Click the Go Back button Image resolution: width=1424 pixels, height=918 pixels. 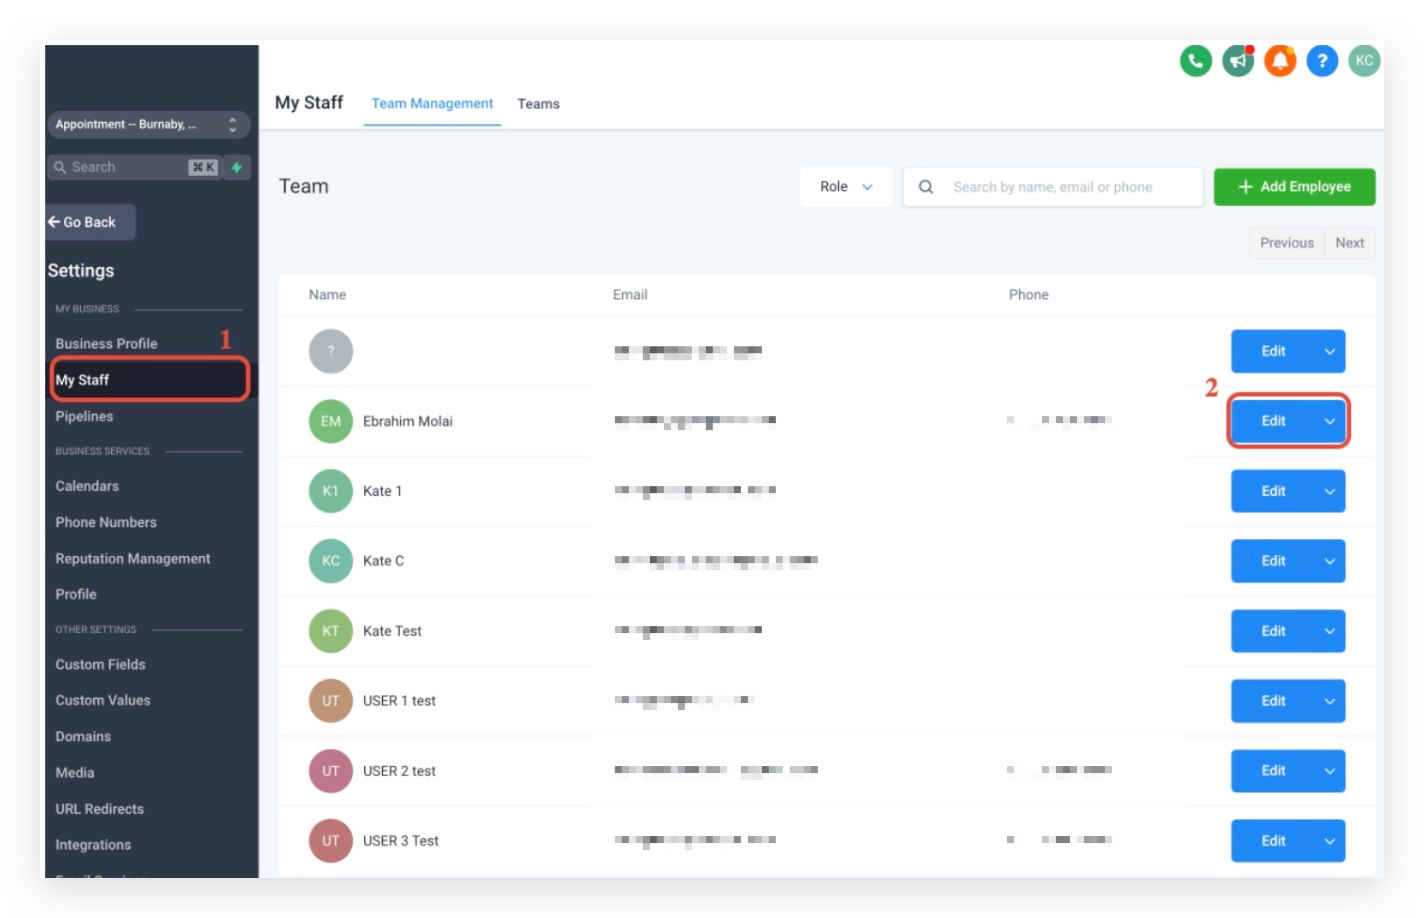[x=90, y=222]
